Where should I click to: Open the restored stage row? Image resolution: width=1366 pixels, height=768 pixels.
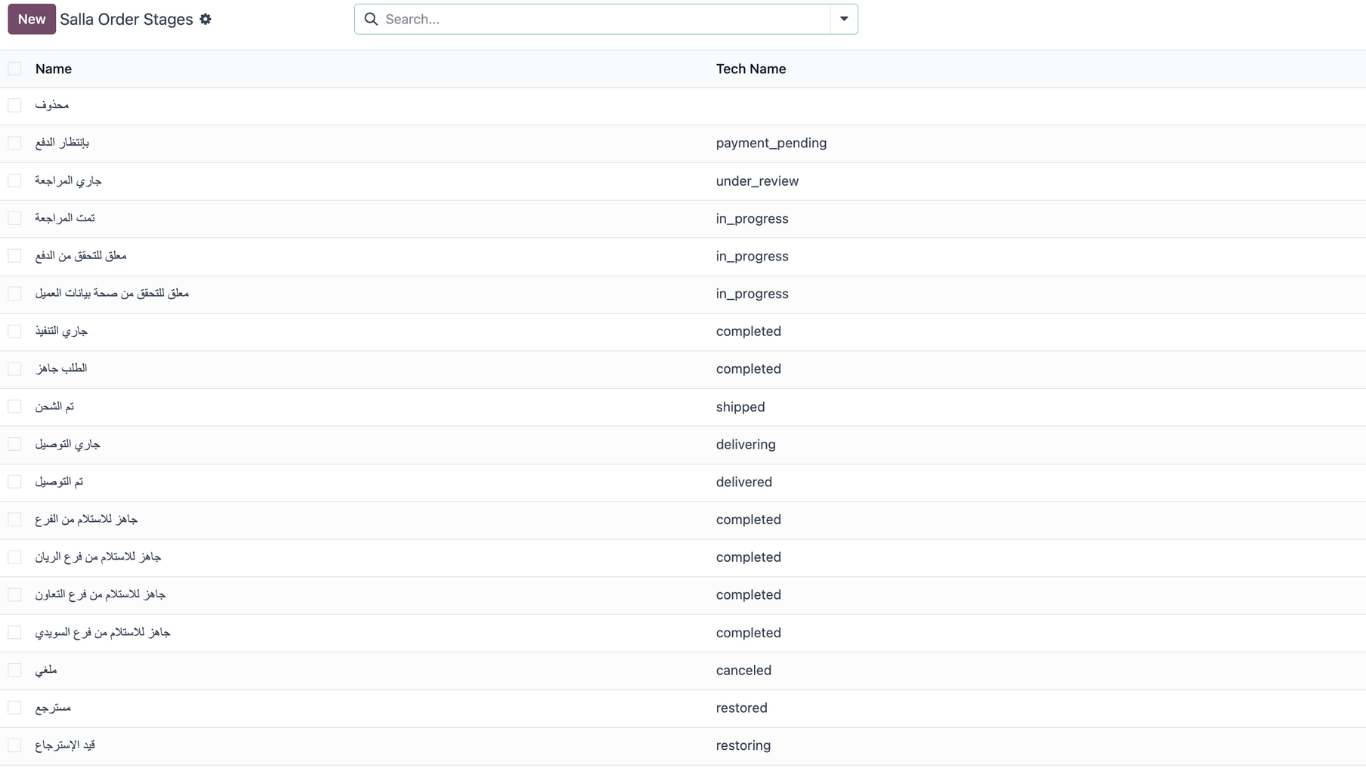pos(741,708)
